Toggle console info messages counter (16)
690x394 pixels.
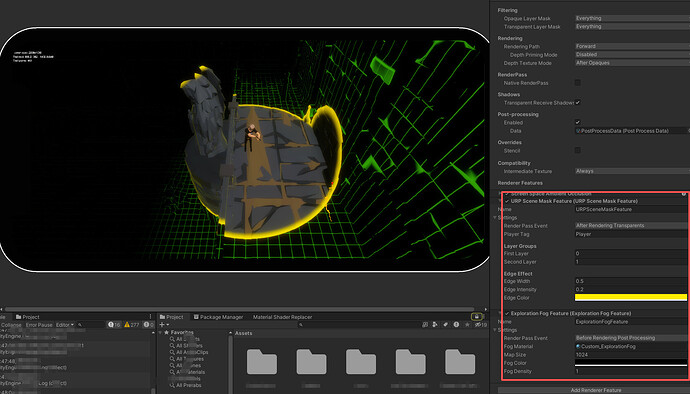pos(114,324)
